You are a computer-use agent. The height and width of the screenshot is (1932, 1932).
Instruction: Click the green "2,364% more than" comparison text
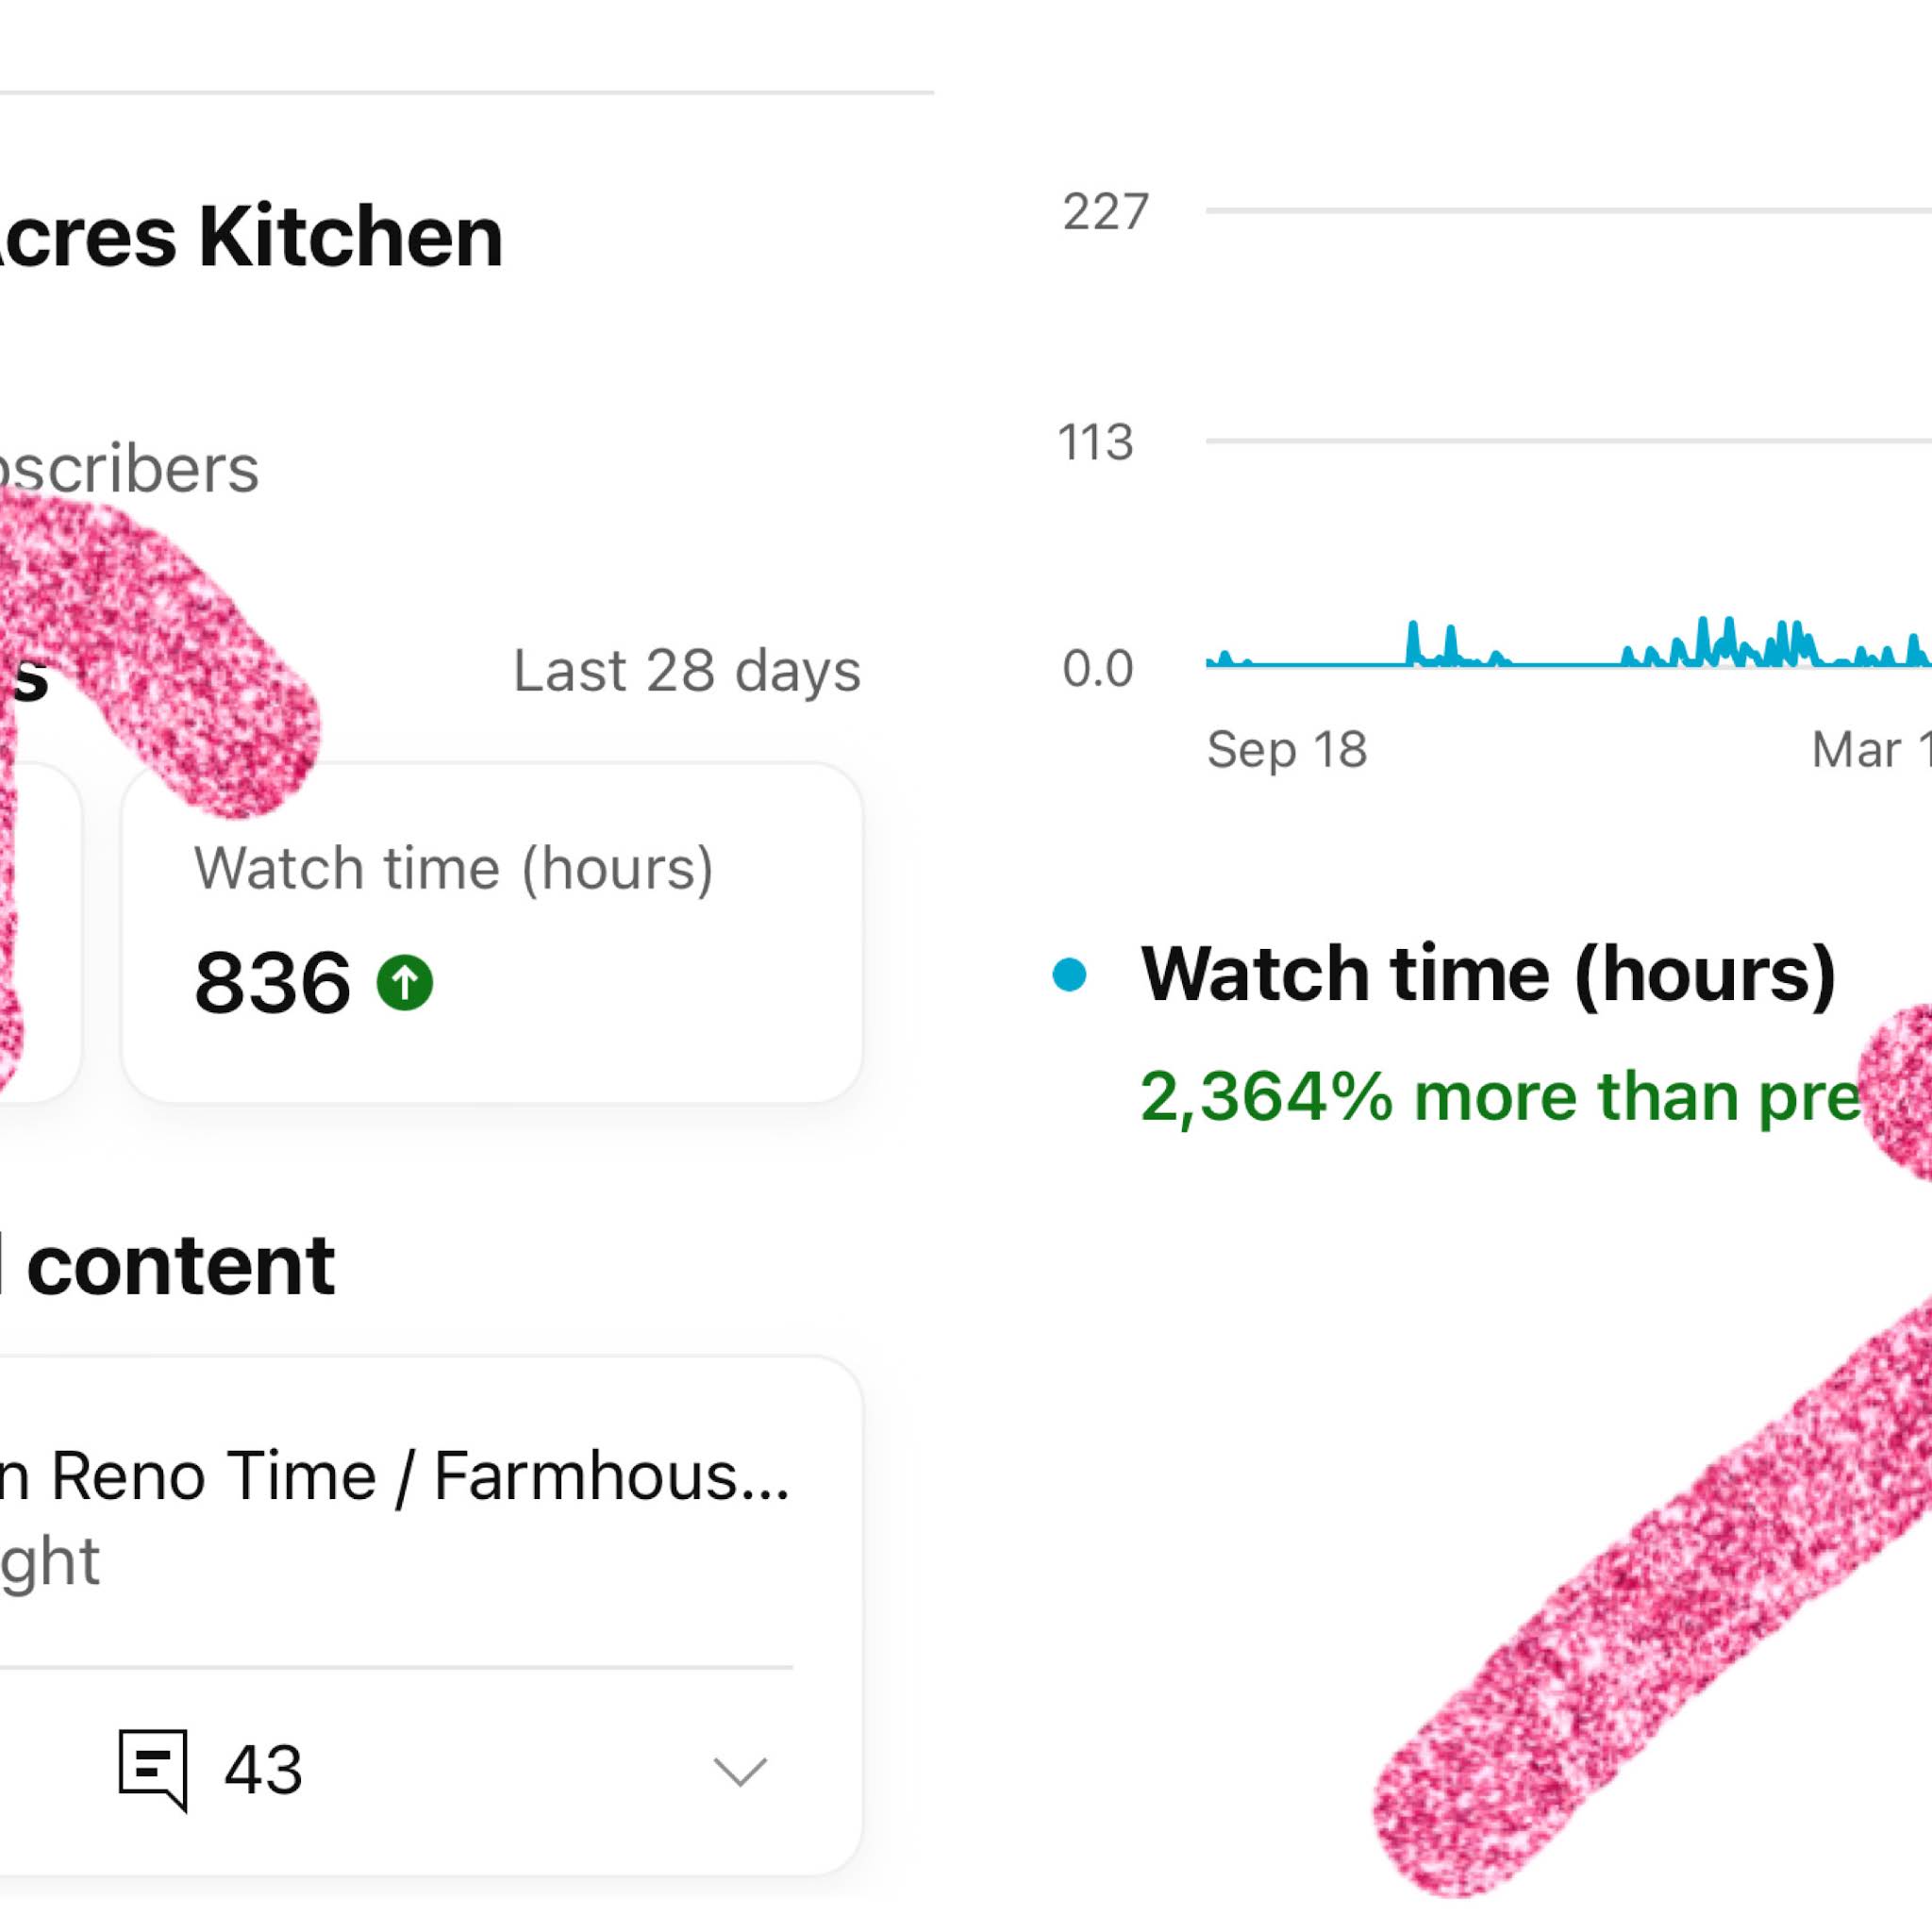pos(1500,1096)
